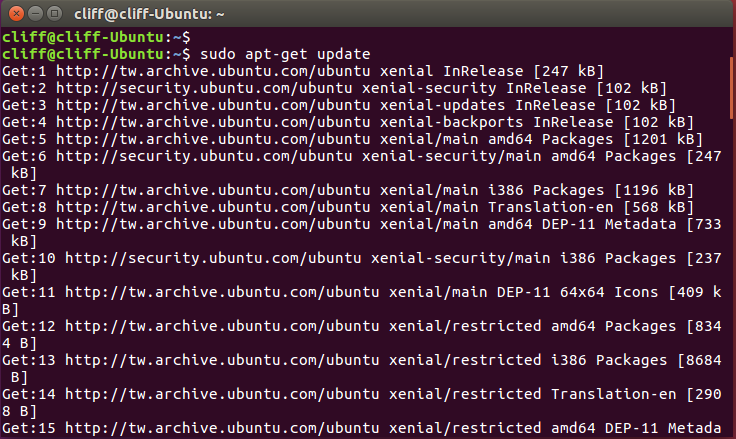Minimize the terminal window

(x=36, y=14)
